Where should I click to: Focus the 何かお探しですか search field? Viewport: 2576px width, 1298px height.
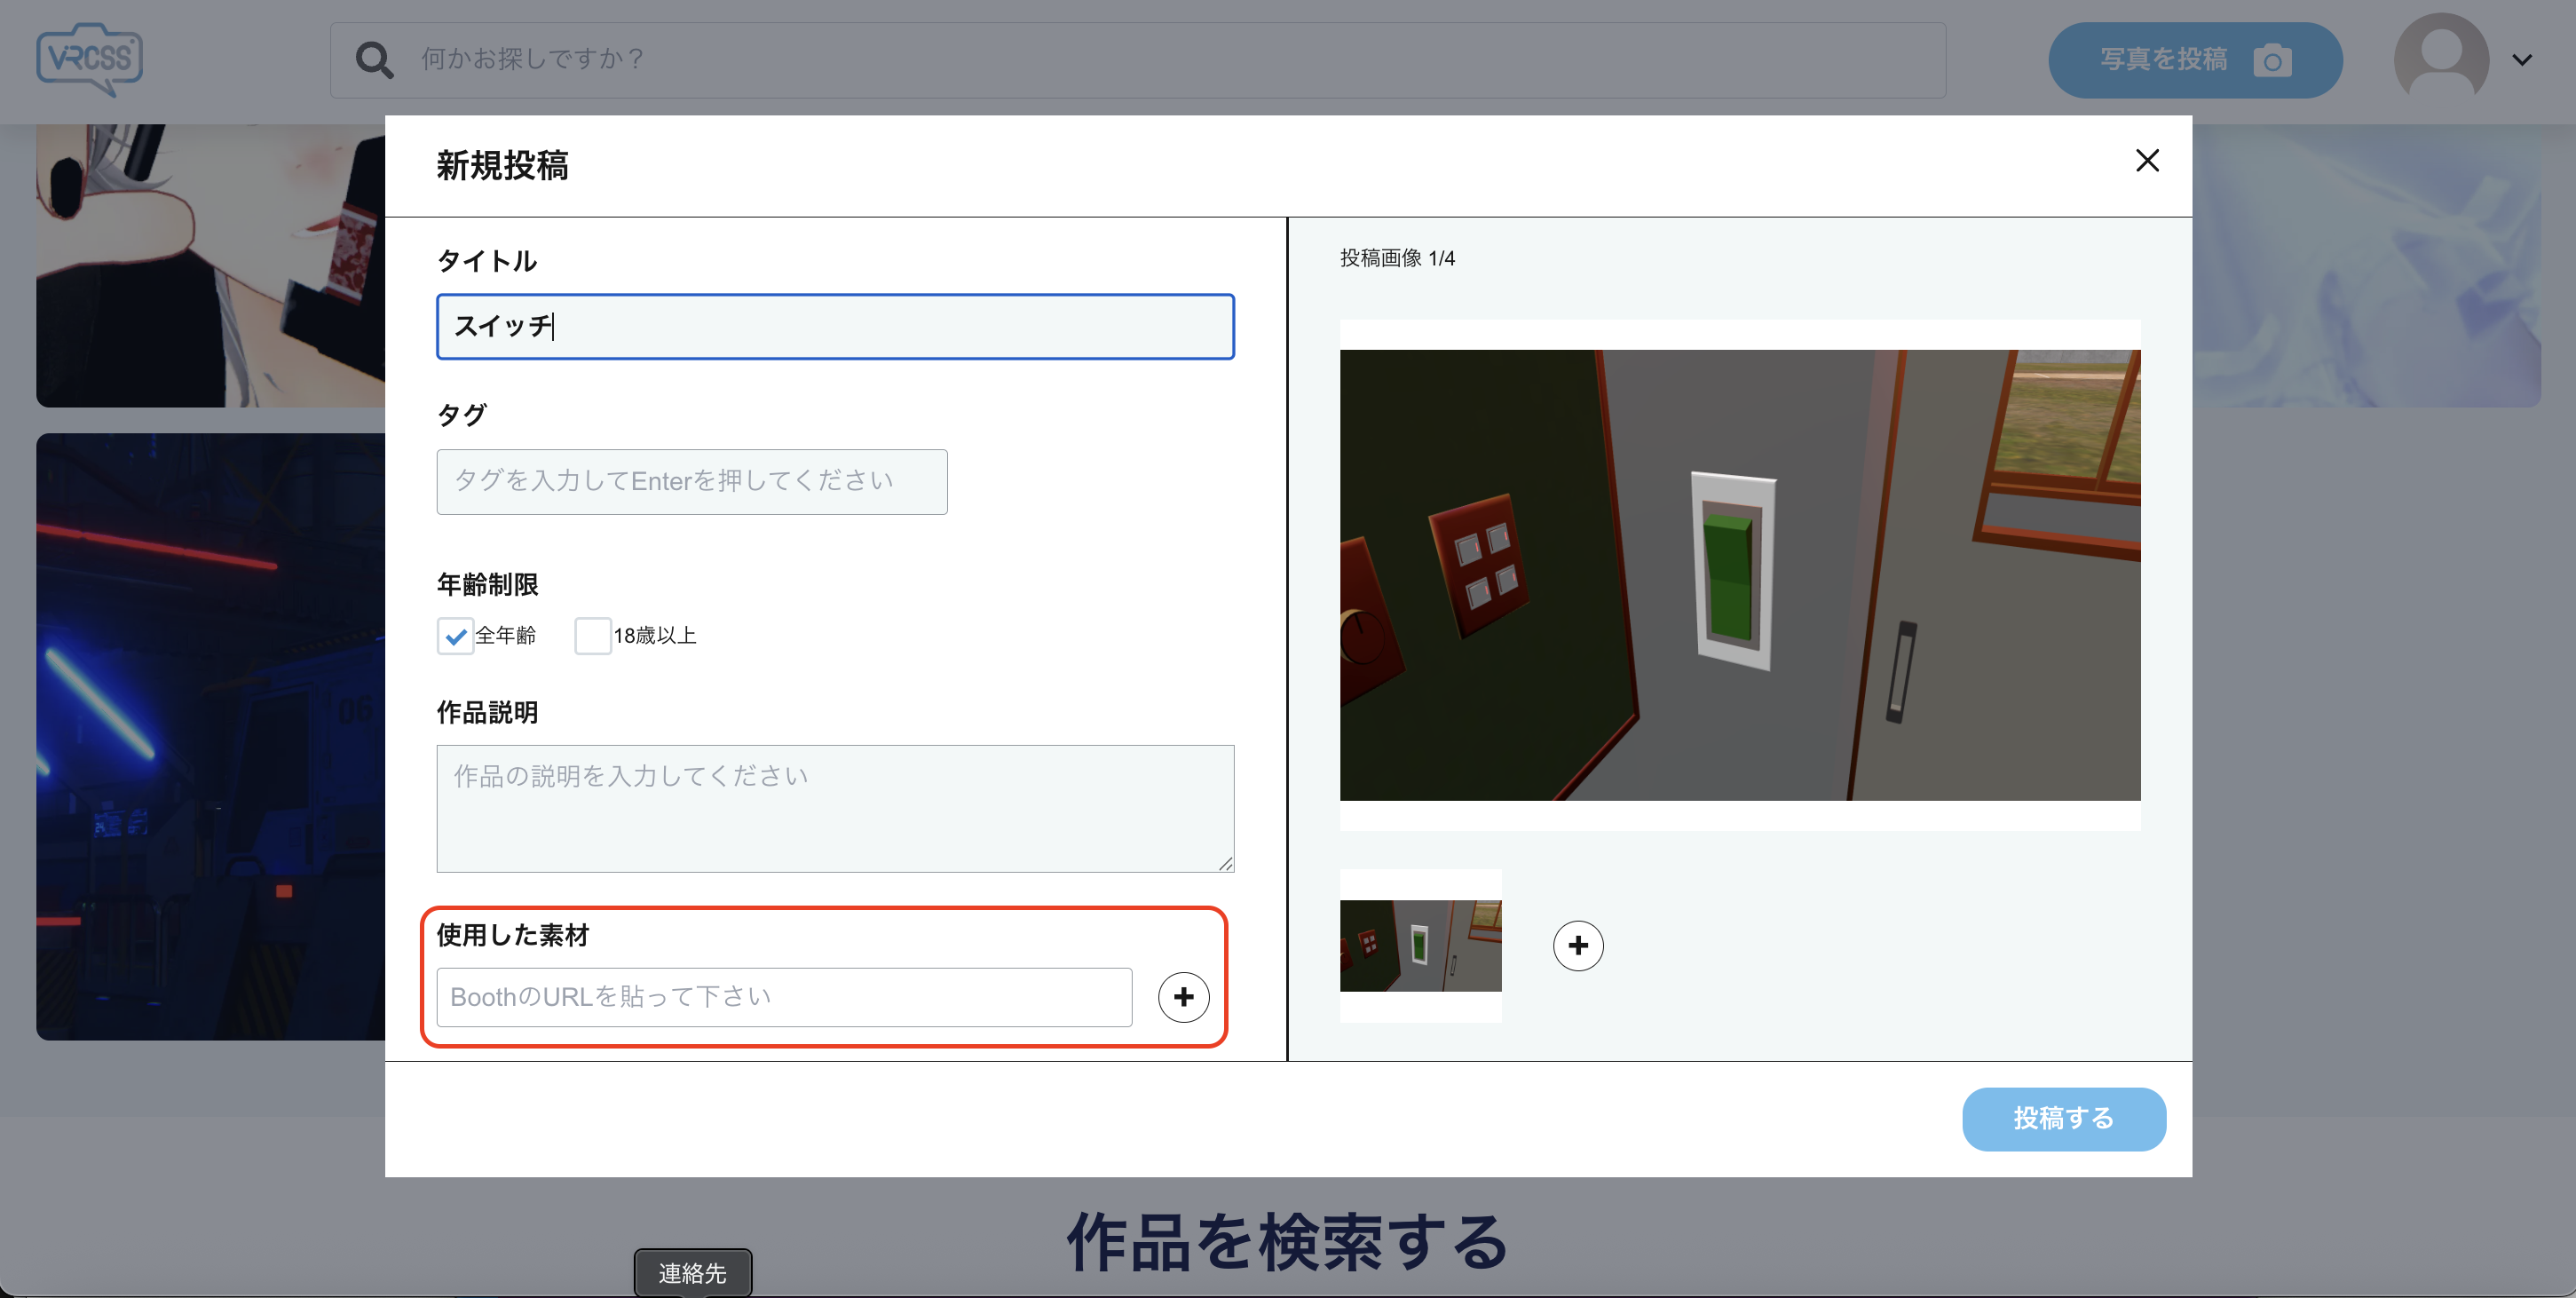click(x=1138, y=60)
